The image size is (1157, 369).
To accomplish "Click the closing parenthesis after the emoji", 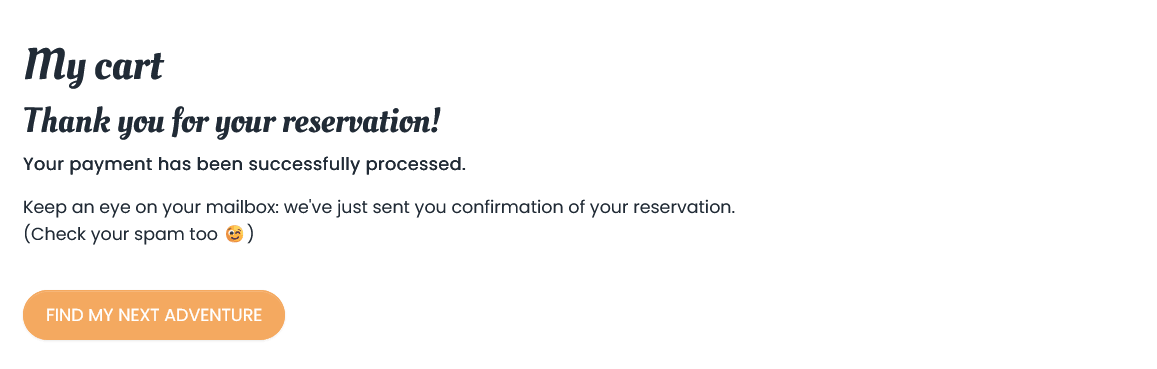I will tap(251, 235).
